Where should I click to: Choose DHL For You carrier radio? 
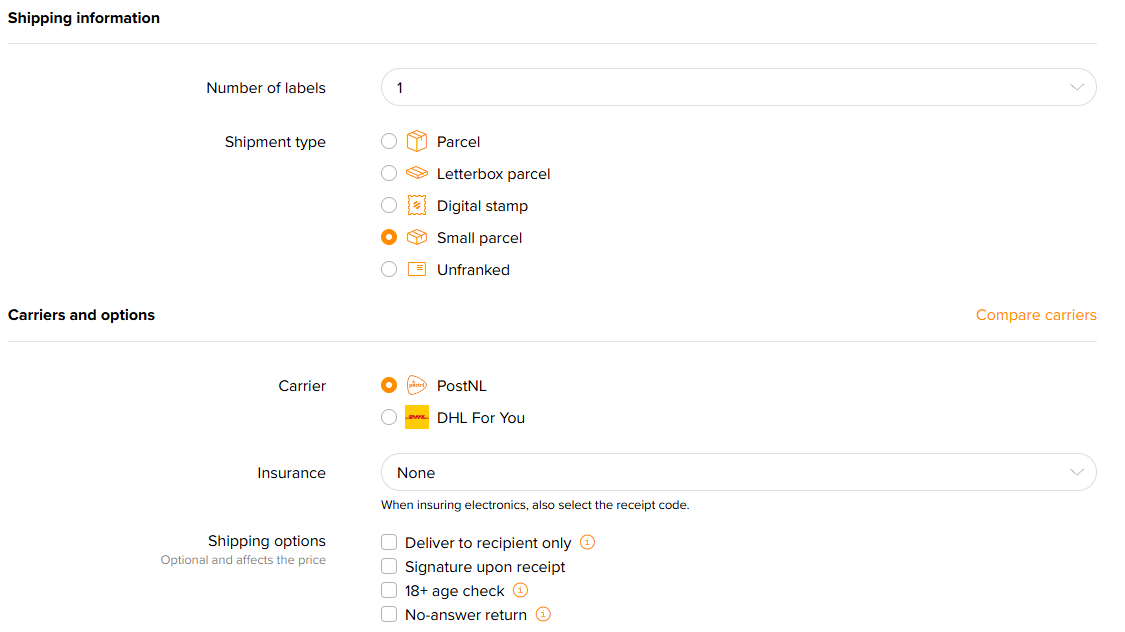389,418
